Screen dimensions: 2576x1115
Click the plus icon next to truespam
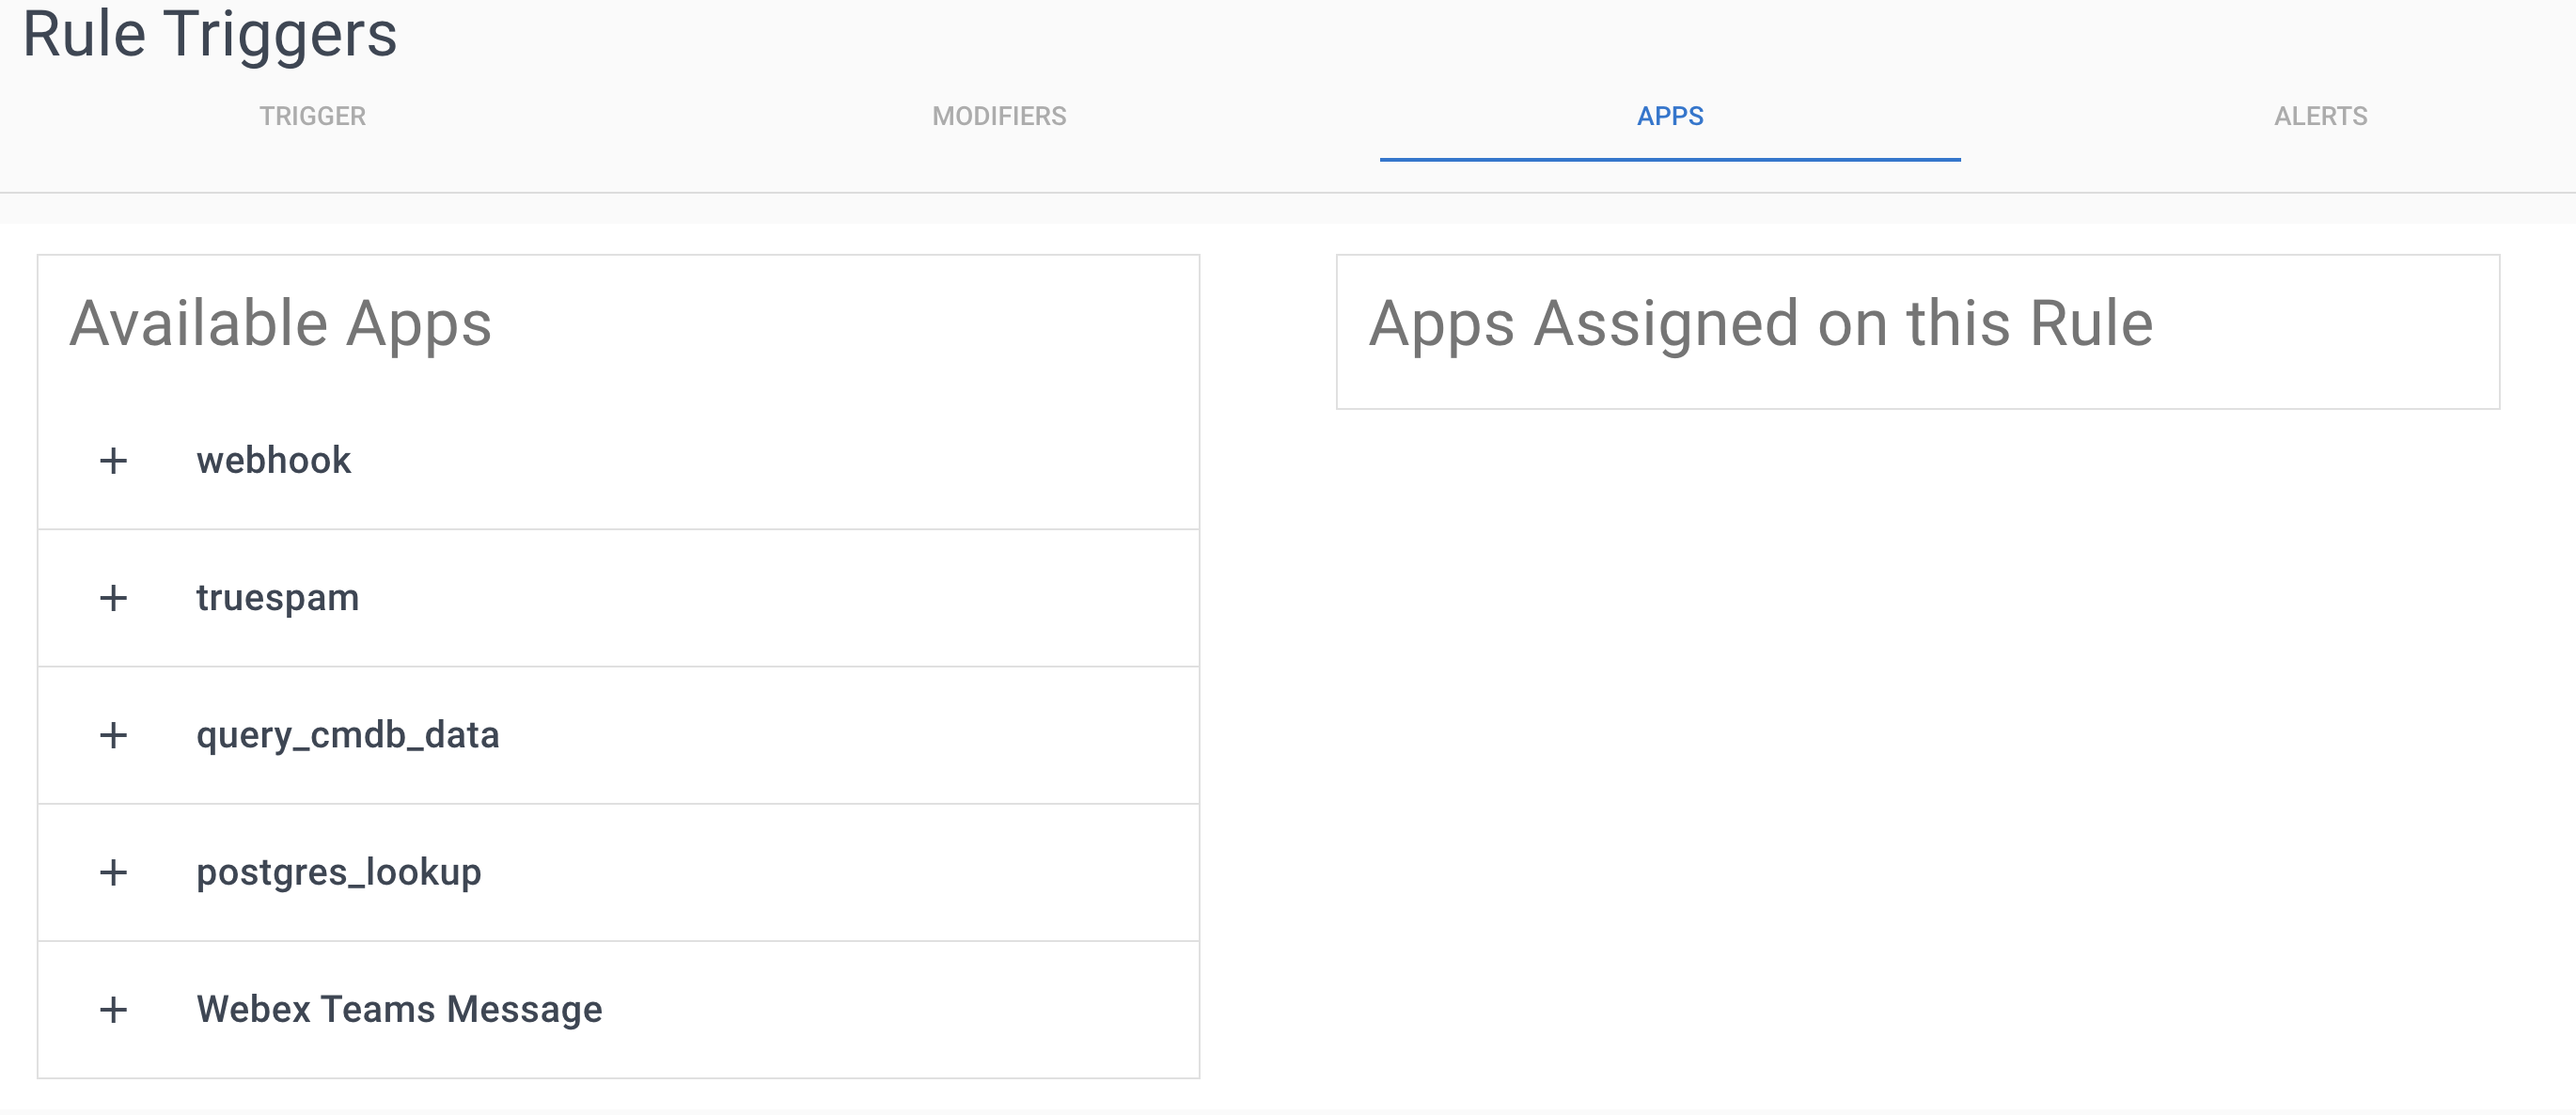tap(114, 598)
